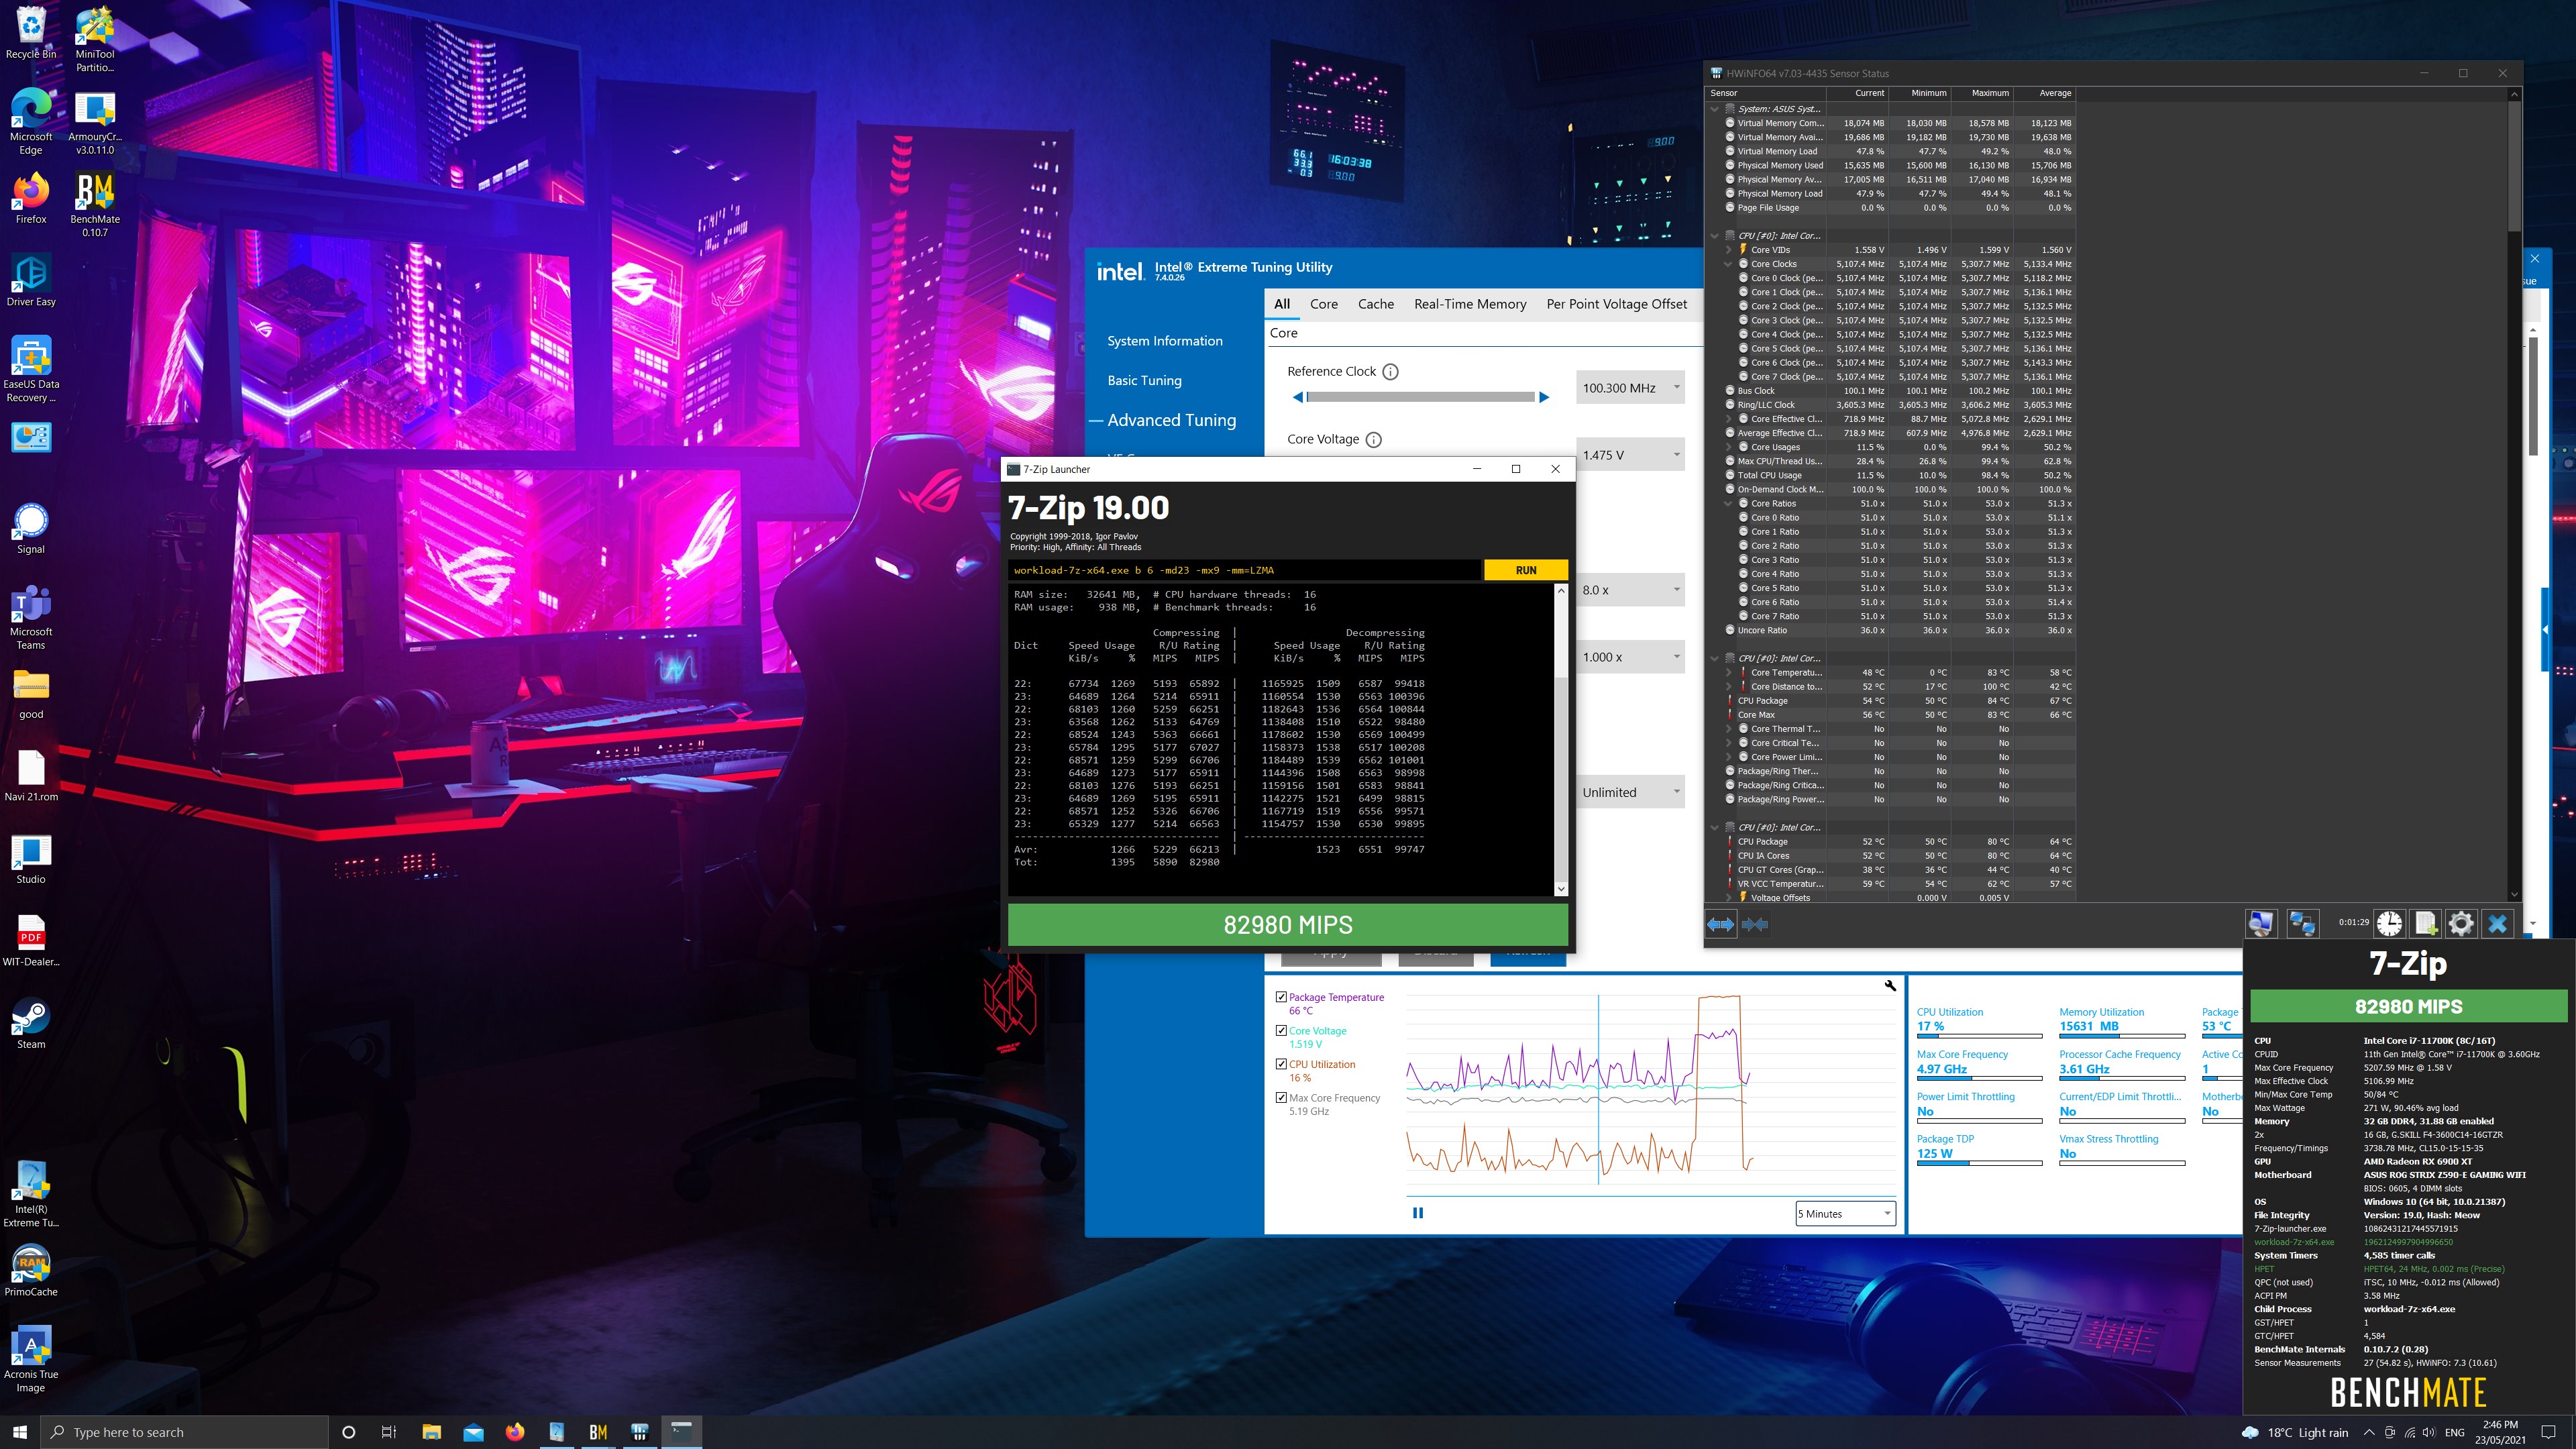Uncheck Package Temperature graph checkbox
2576x1449 pixels.
click(1282, 997)
